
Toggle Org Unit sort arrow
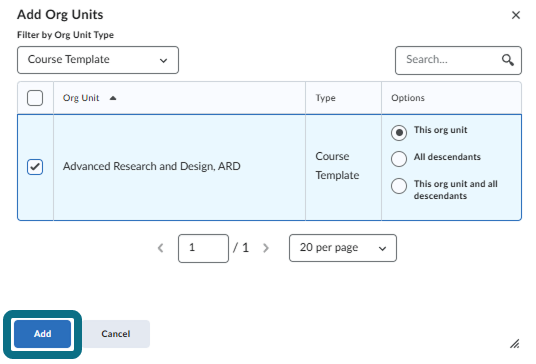coord(113,98)
